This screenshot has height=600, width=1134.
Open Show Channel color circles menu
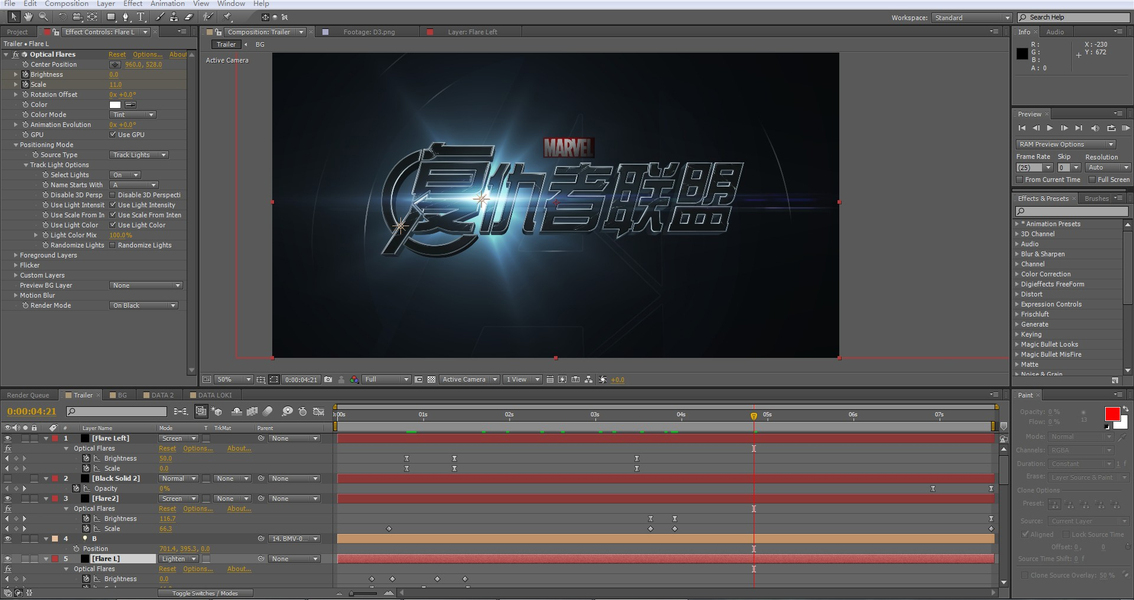point(354,380)
